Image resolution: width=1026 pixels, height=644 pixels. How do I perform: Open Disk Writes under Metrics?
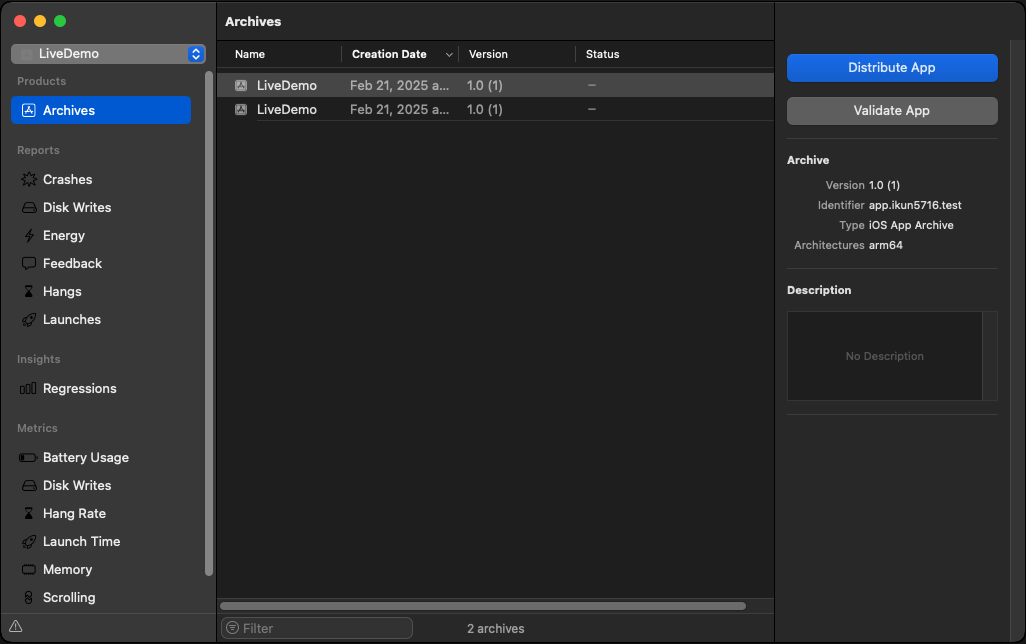[x=77, y=486]
